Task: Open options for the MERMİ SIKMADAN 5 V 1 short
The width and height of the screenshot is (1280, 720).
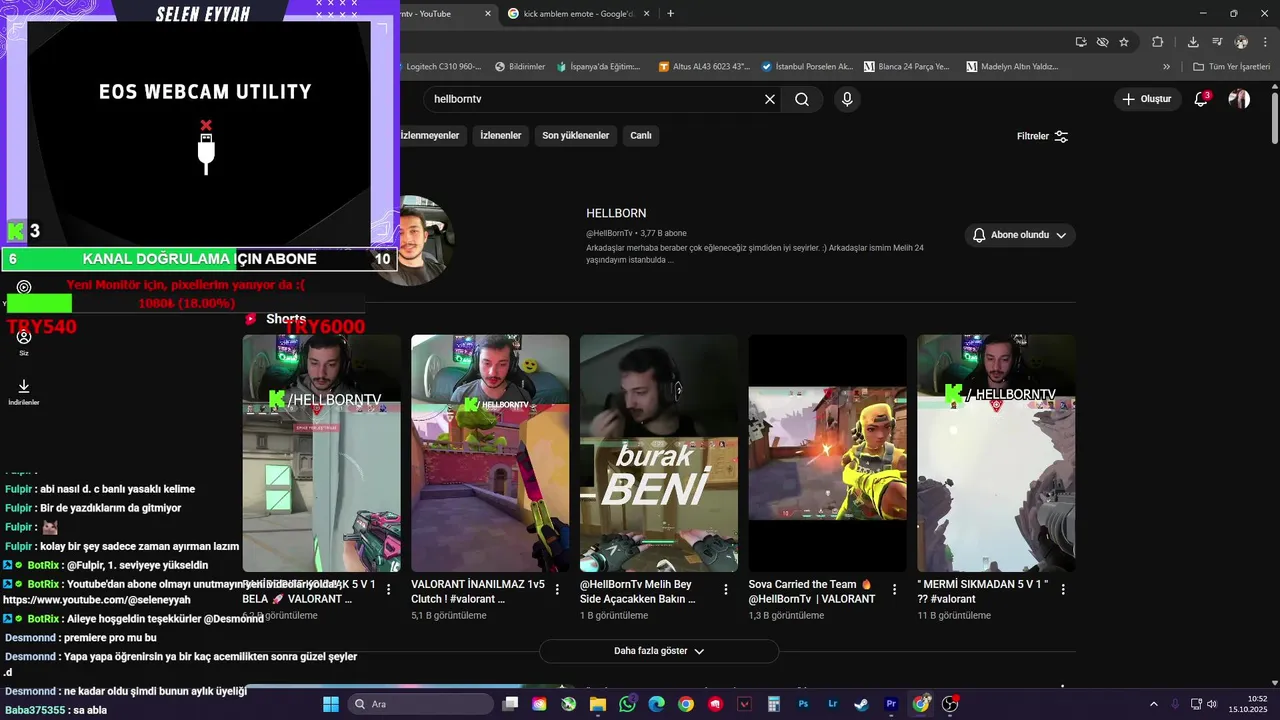Action: [1063, 590]
